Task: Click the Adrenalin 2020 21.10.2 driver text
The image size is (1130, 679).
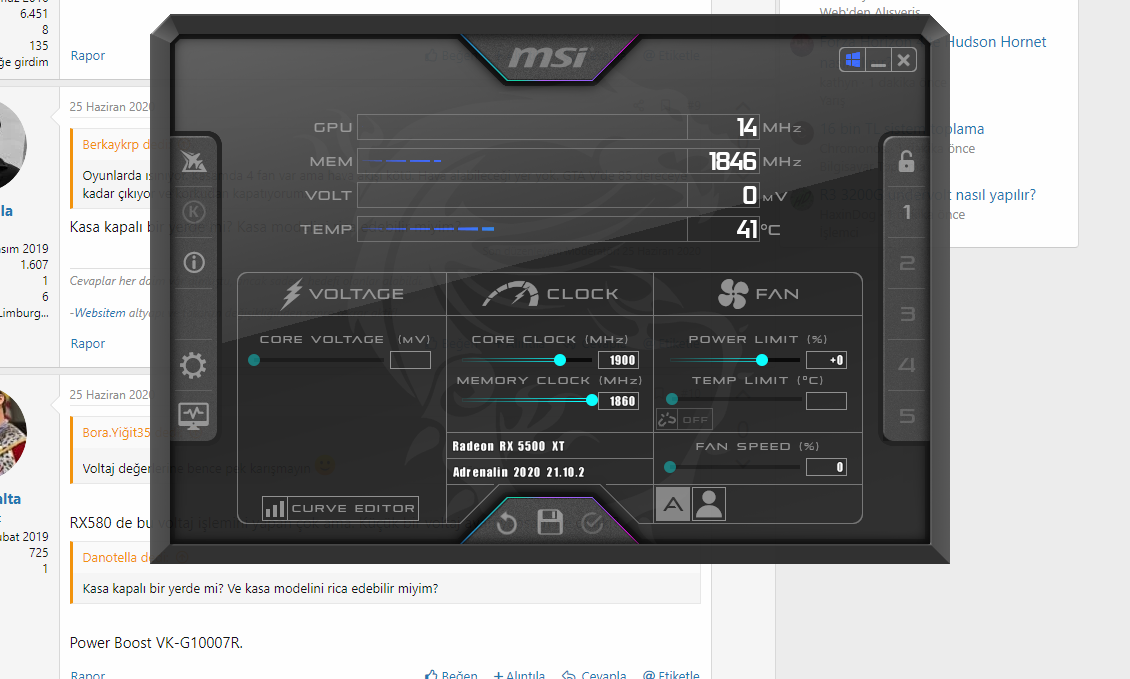Action: coord(518,472)
